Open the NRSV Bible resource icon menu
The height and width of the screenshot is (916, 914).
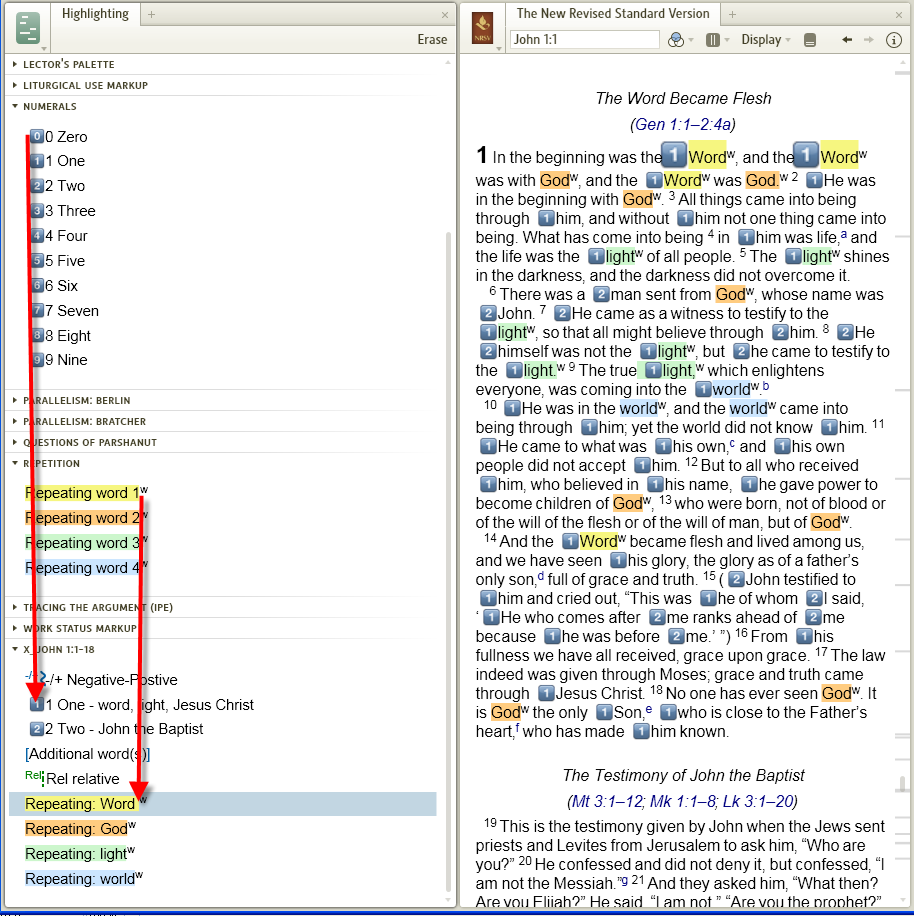[x=482, y=28]
